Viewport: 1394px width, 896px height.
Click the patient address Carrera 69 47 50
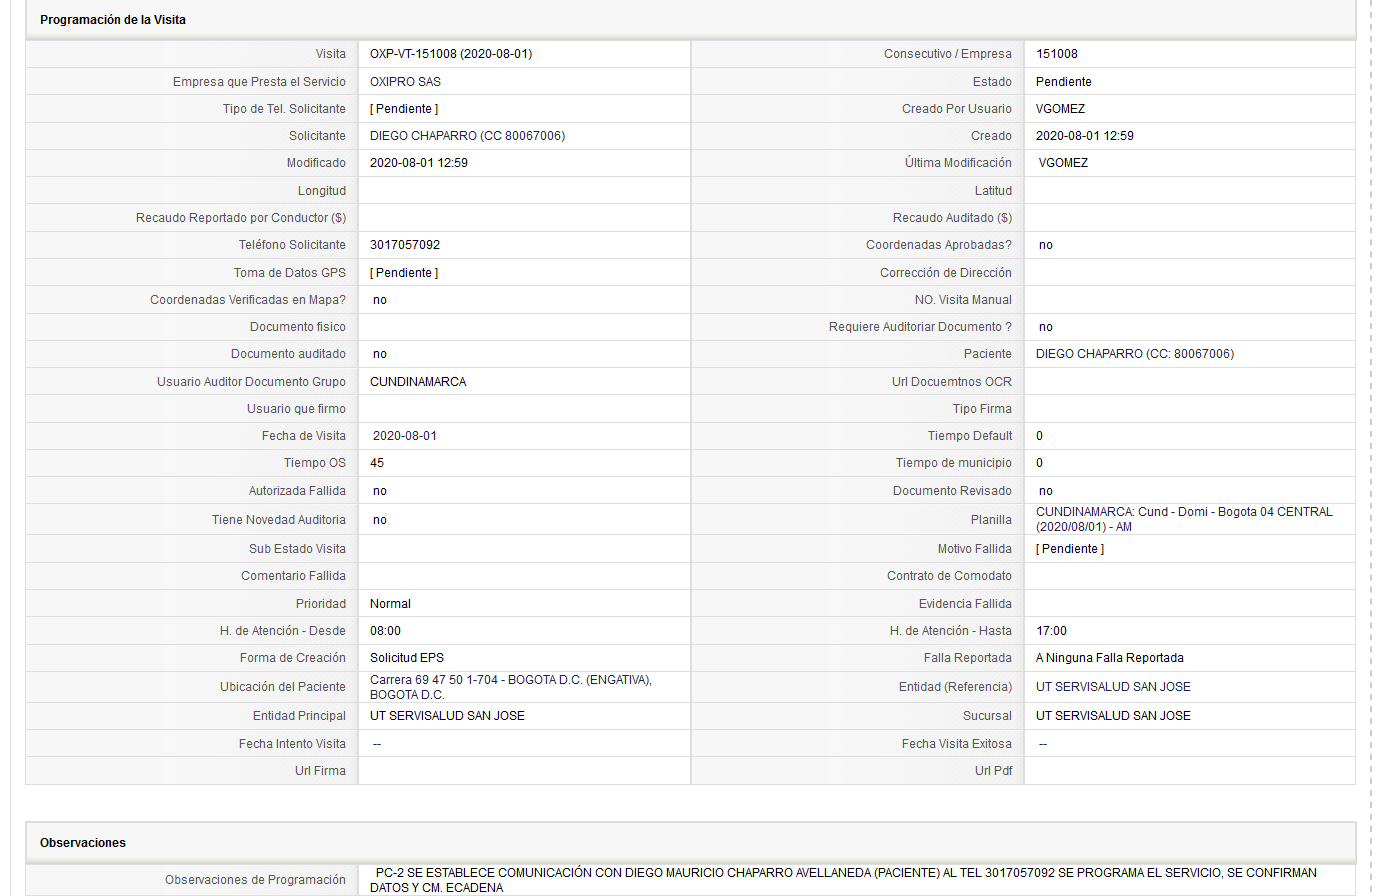[x=511, y=687]
